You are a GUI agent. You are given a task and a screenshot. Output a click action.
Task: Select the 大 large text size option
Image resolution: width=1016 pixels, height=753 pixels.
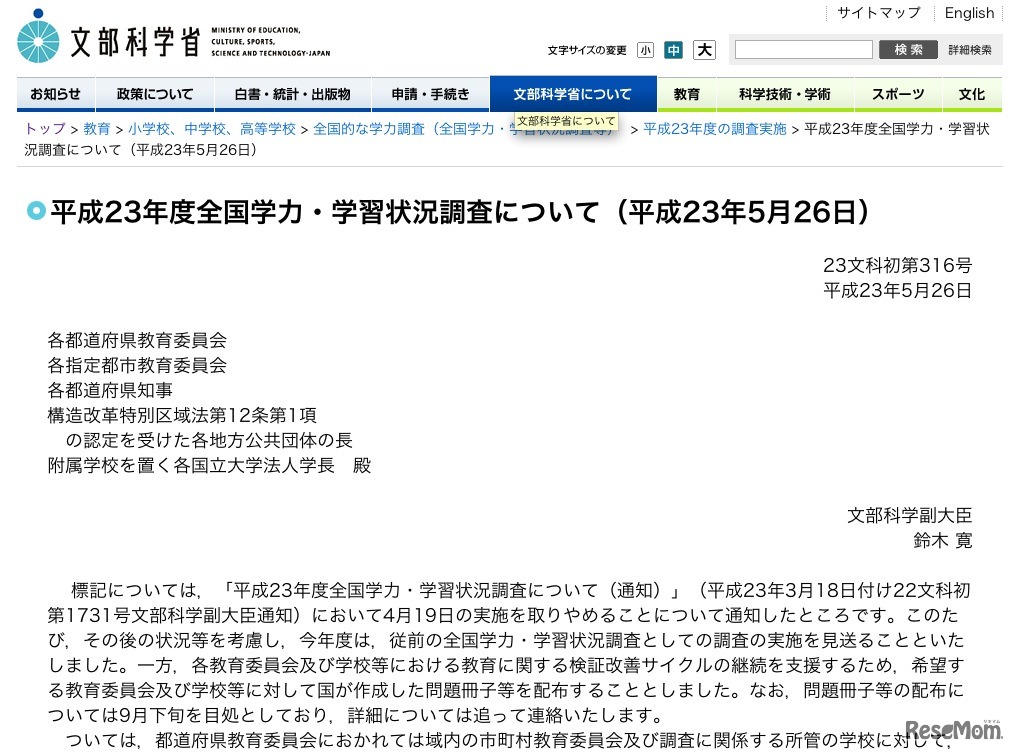pyautogui.click(x=704, y=49)
